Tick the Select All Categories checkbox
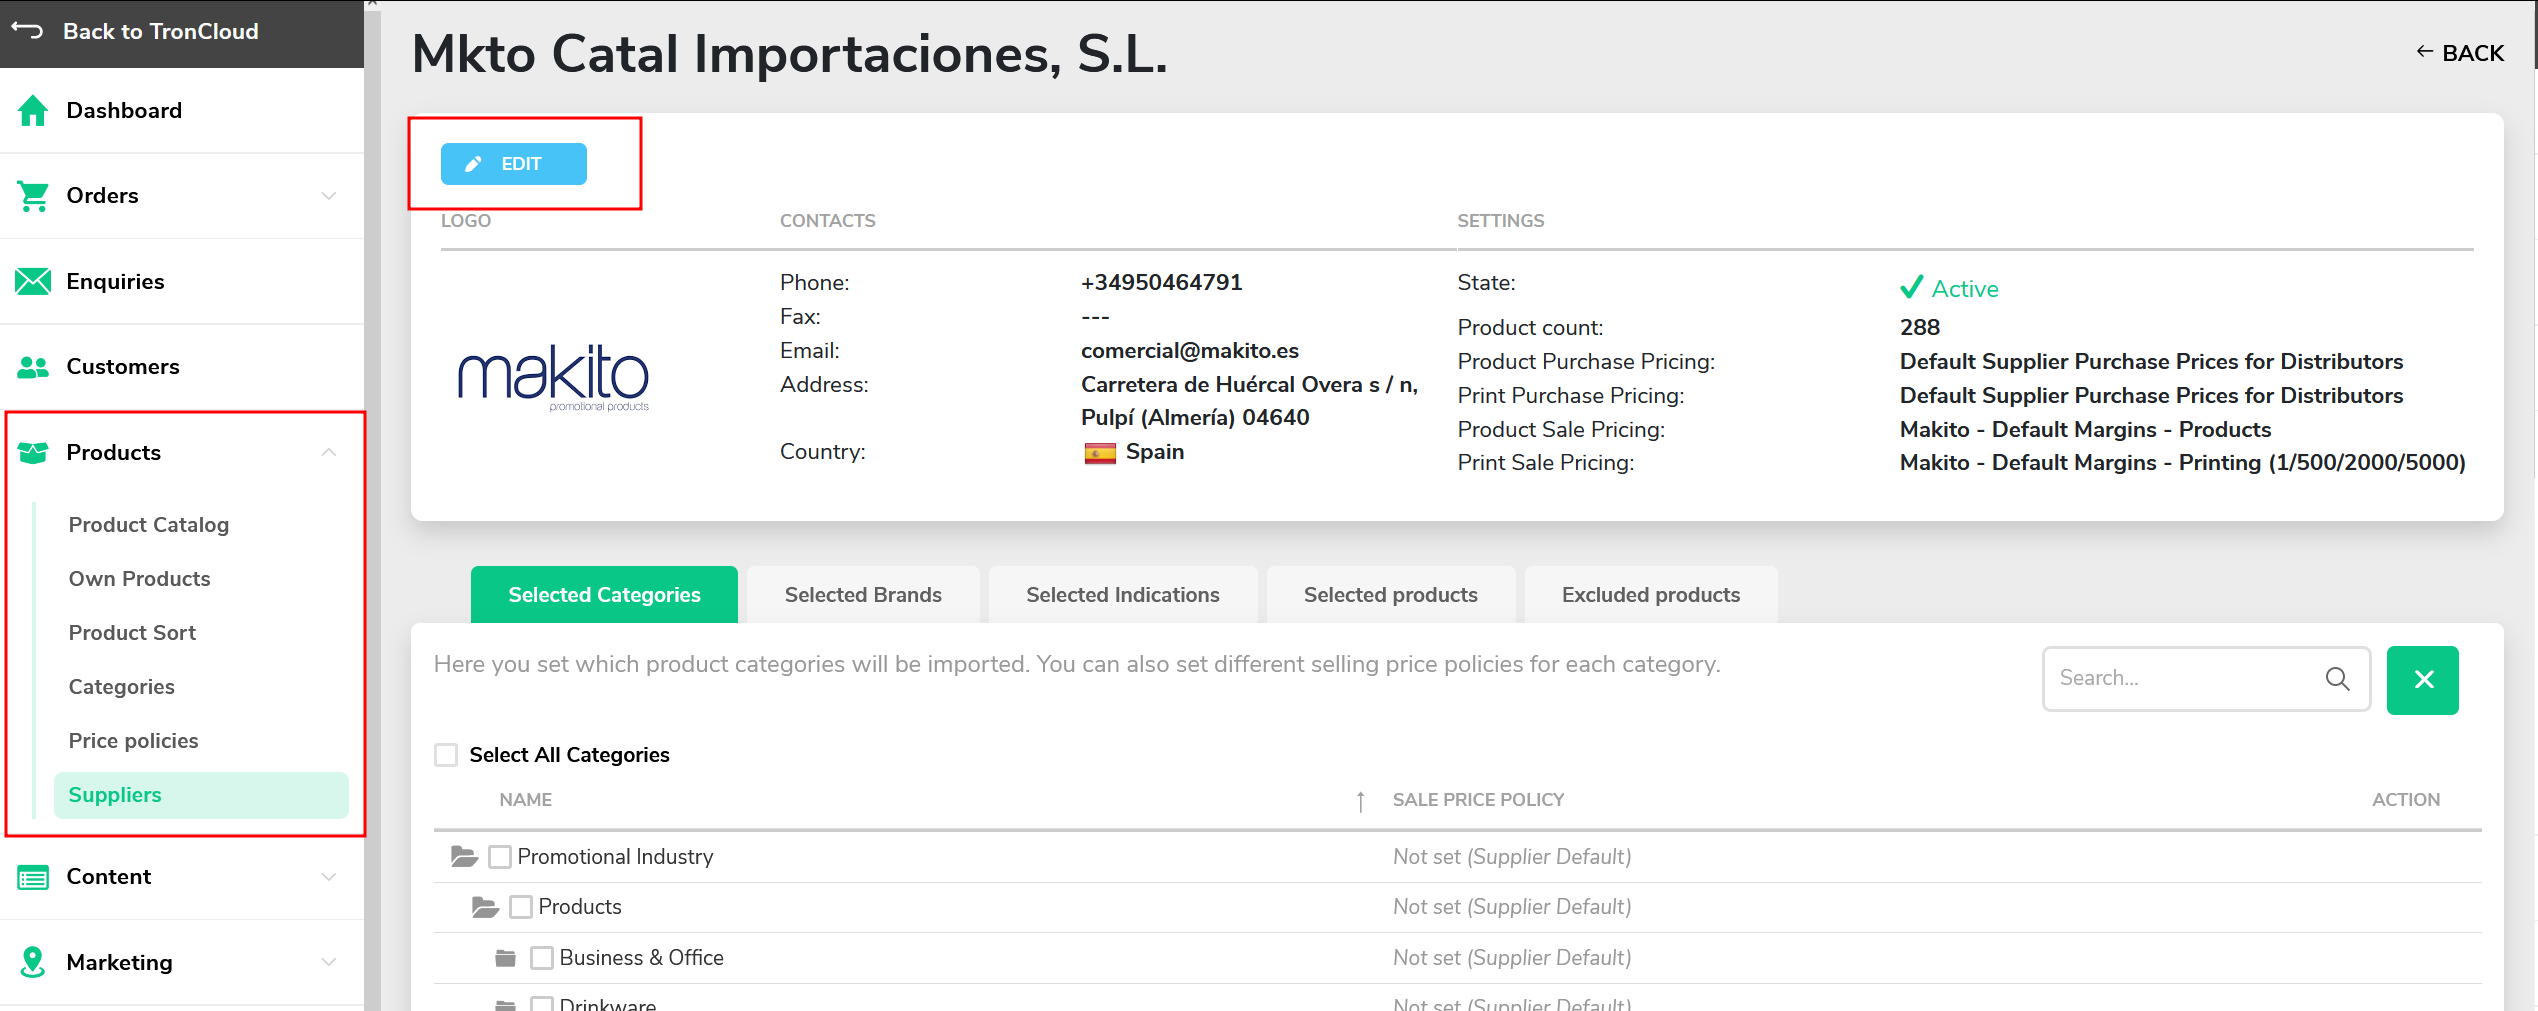 coord(446,755)
